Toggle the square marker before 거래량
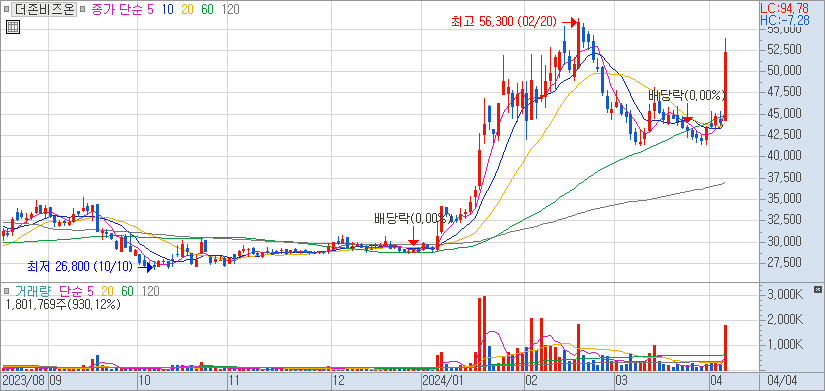This screenshot has height=391, width=825. 7,290
